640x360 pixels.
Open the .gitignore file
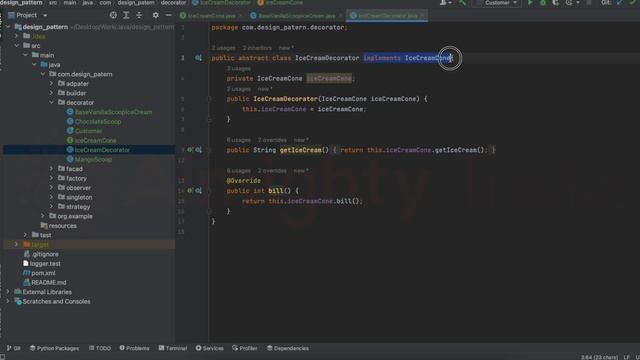tap(41, 254)
